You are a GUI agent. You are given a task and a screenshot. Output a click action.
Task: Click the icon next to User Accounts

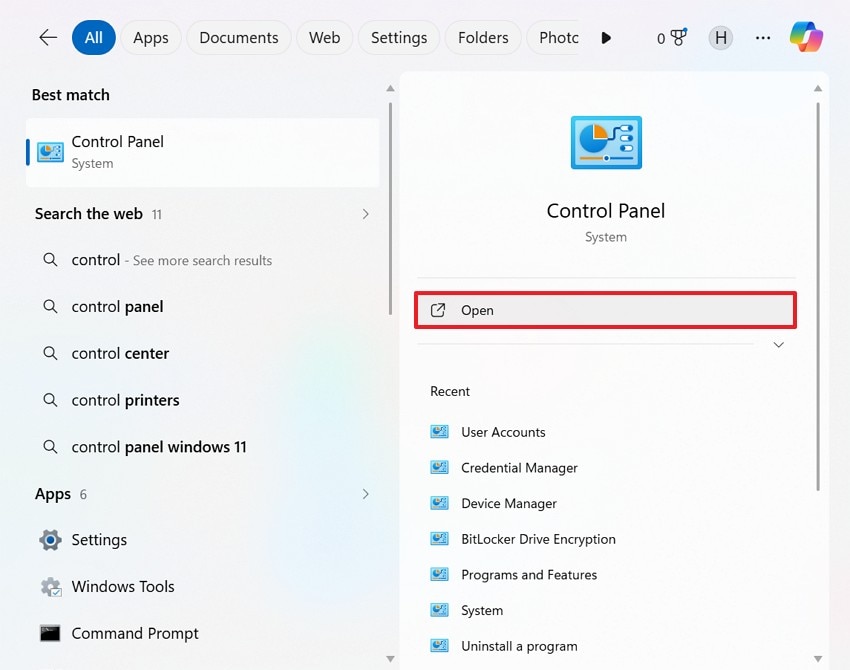(439, 431)
